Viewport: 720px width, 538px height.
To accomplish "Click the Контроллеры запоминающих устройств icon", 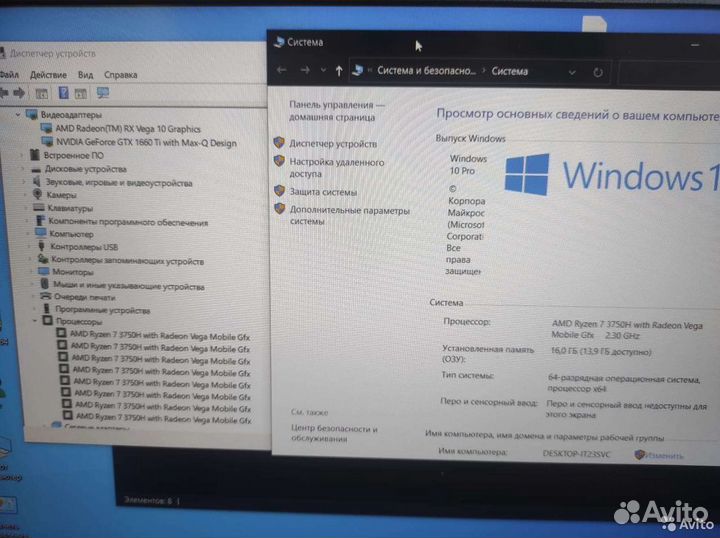I will 43,260.
